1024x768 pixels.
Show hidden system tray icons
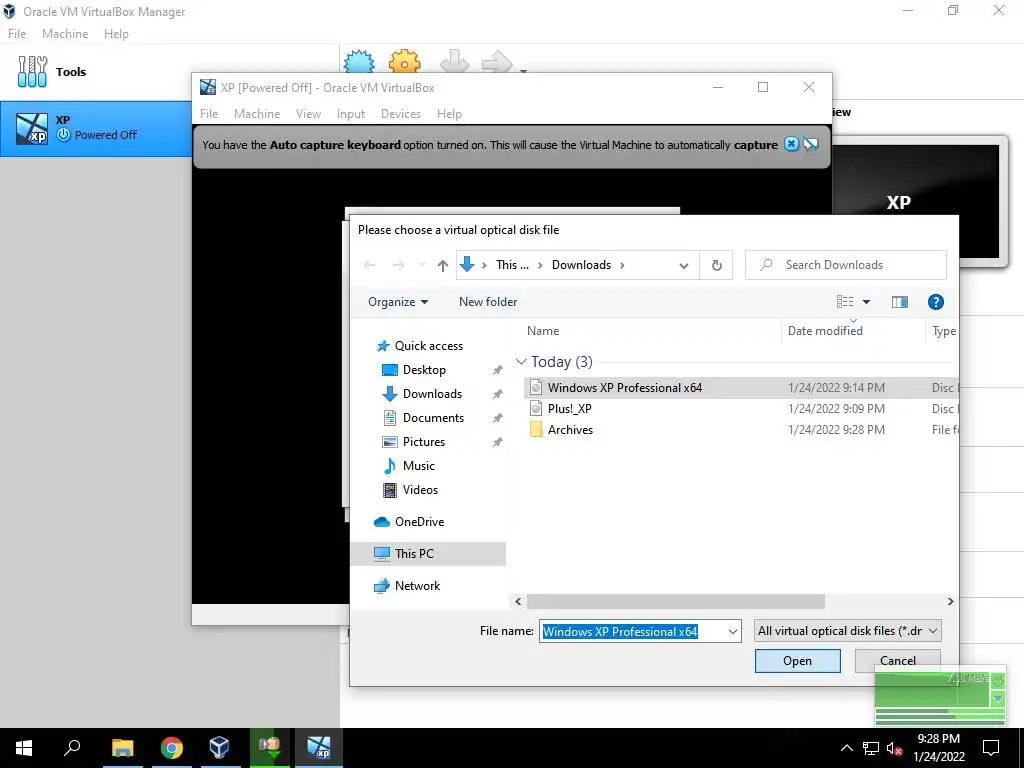click(x=846, y=748)
